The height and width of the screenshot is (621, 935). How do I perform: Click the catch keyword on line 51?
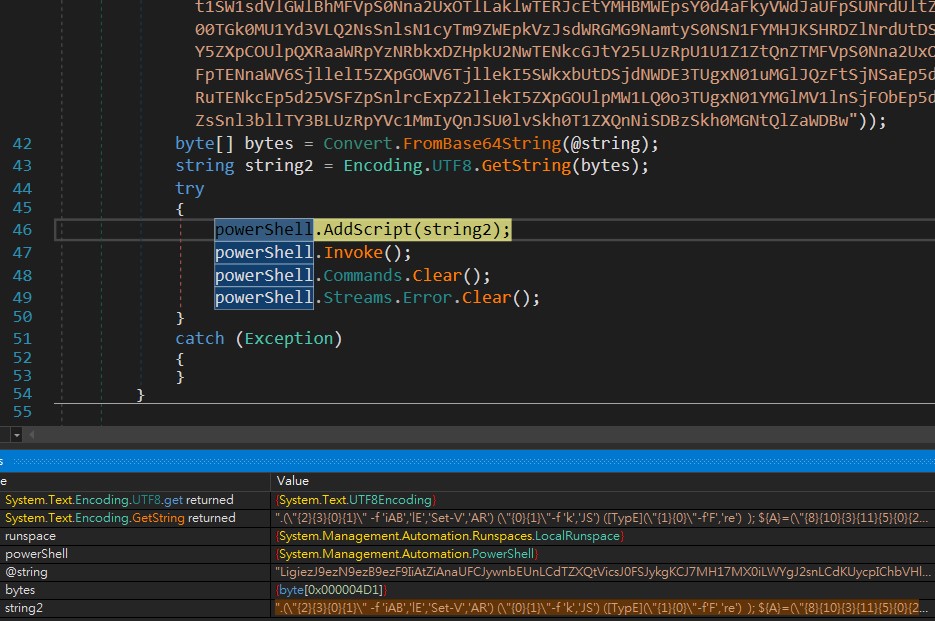tap(200, 339)
